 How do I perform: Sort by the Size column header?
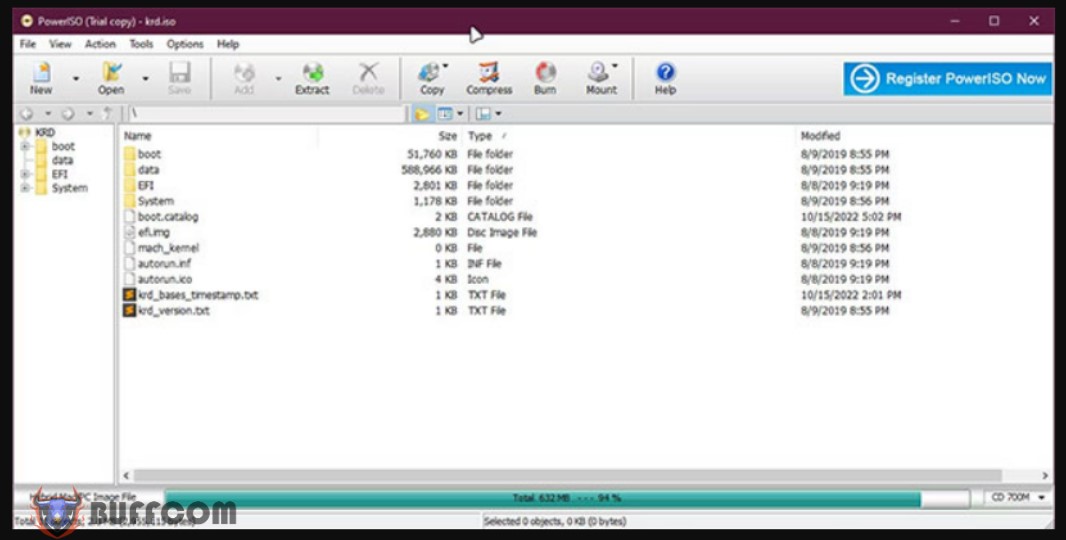(x=447, y=136)
